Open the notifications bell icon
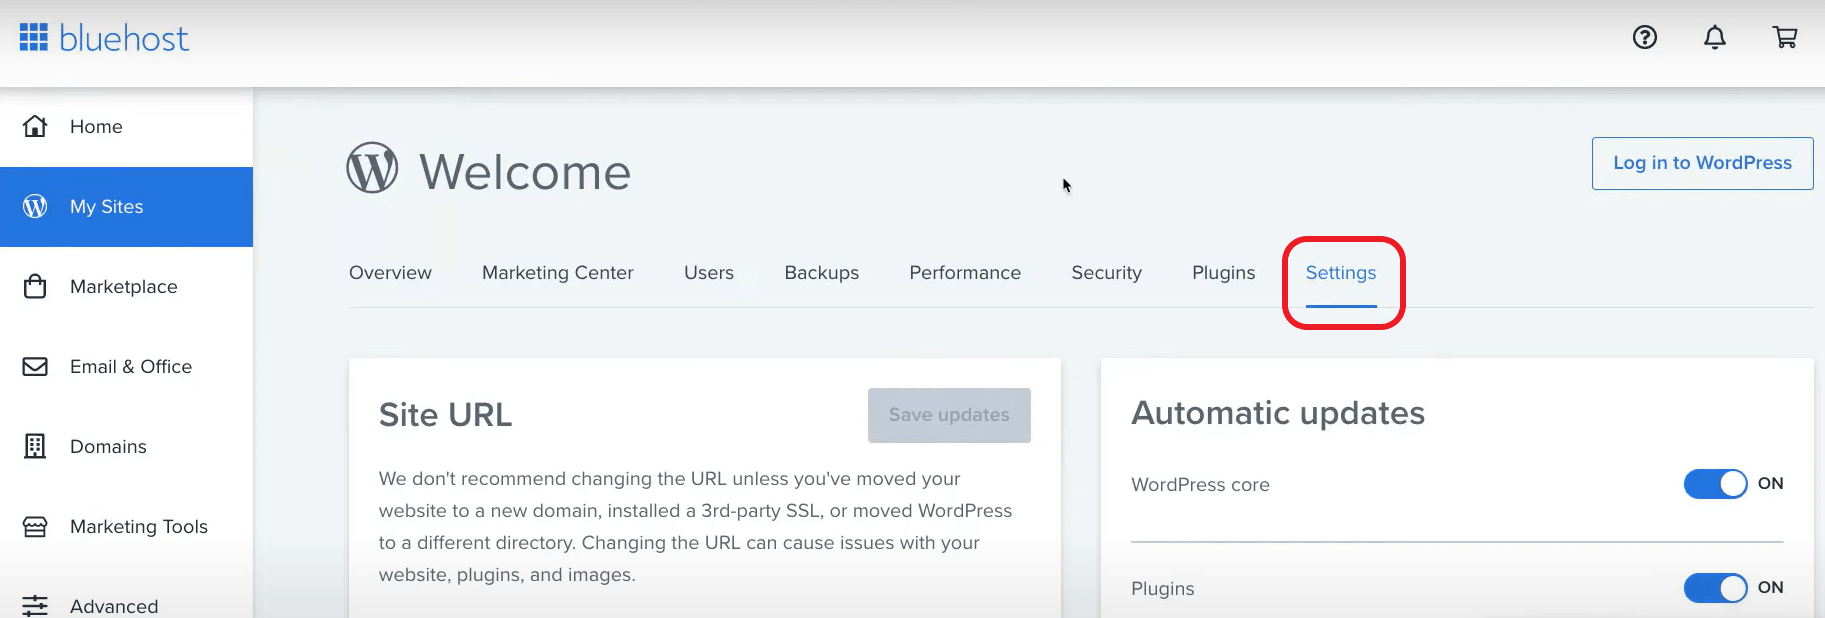 point(1715,38)
